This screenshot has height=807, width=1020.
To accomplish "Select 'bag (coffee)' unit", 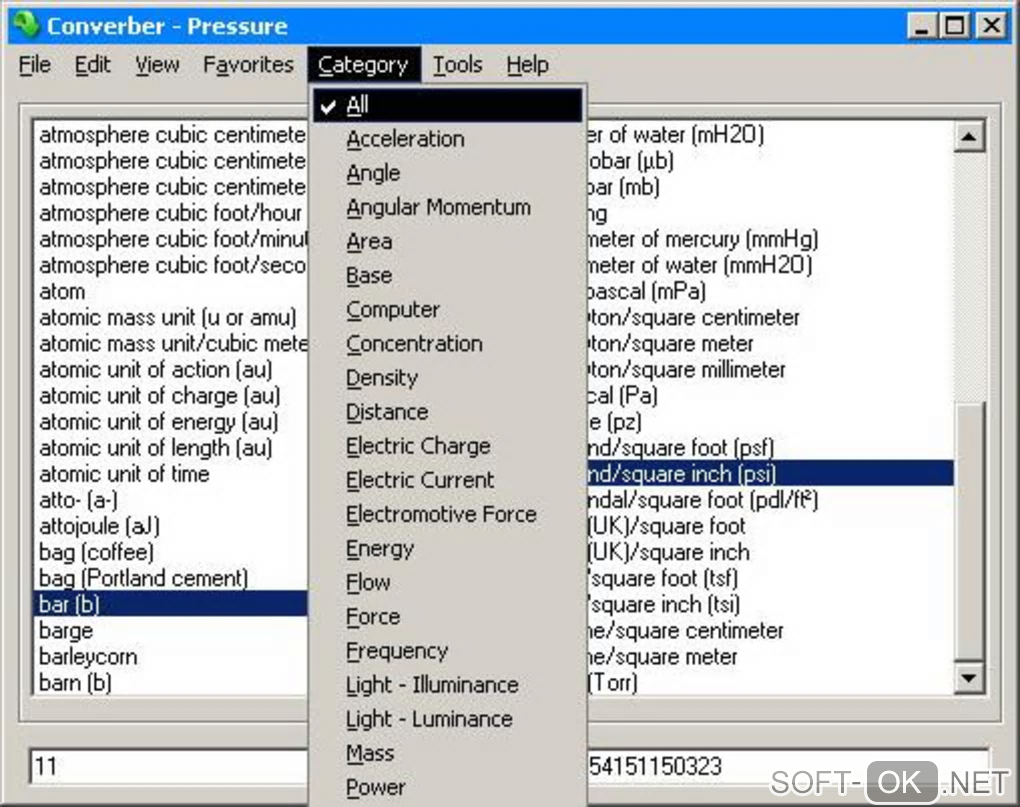I will coord(170,552).
